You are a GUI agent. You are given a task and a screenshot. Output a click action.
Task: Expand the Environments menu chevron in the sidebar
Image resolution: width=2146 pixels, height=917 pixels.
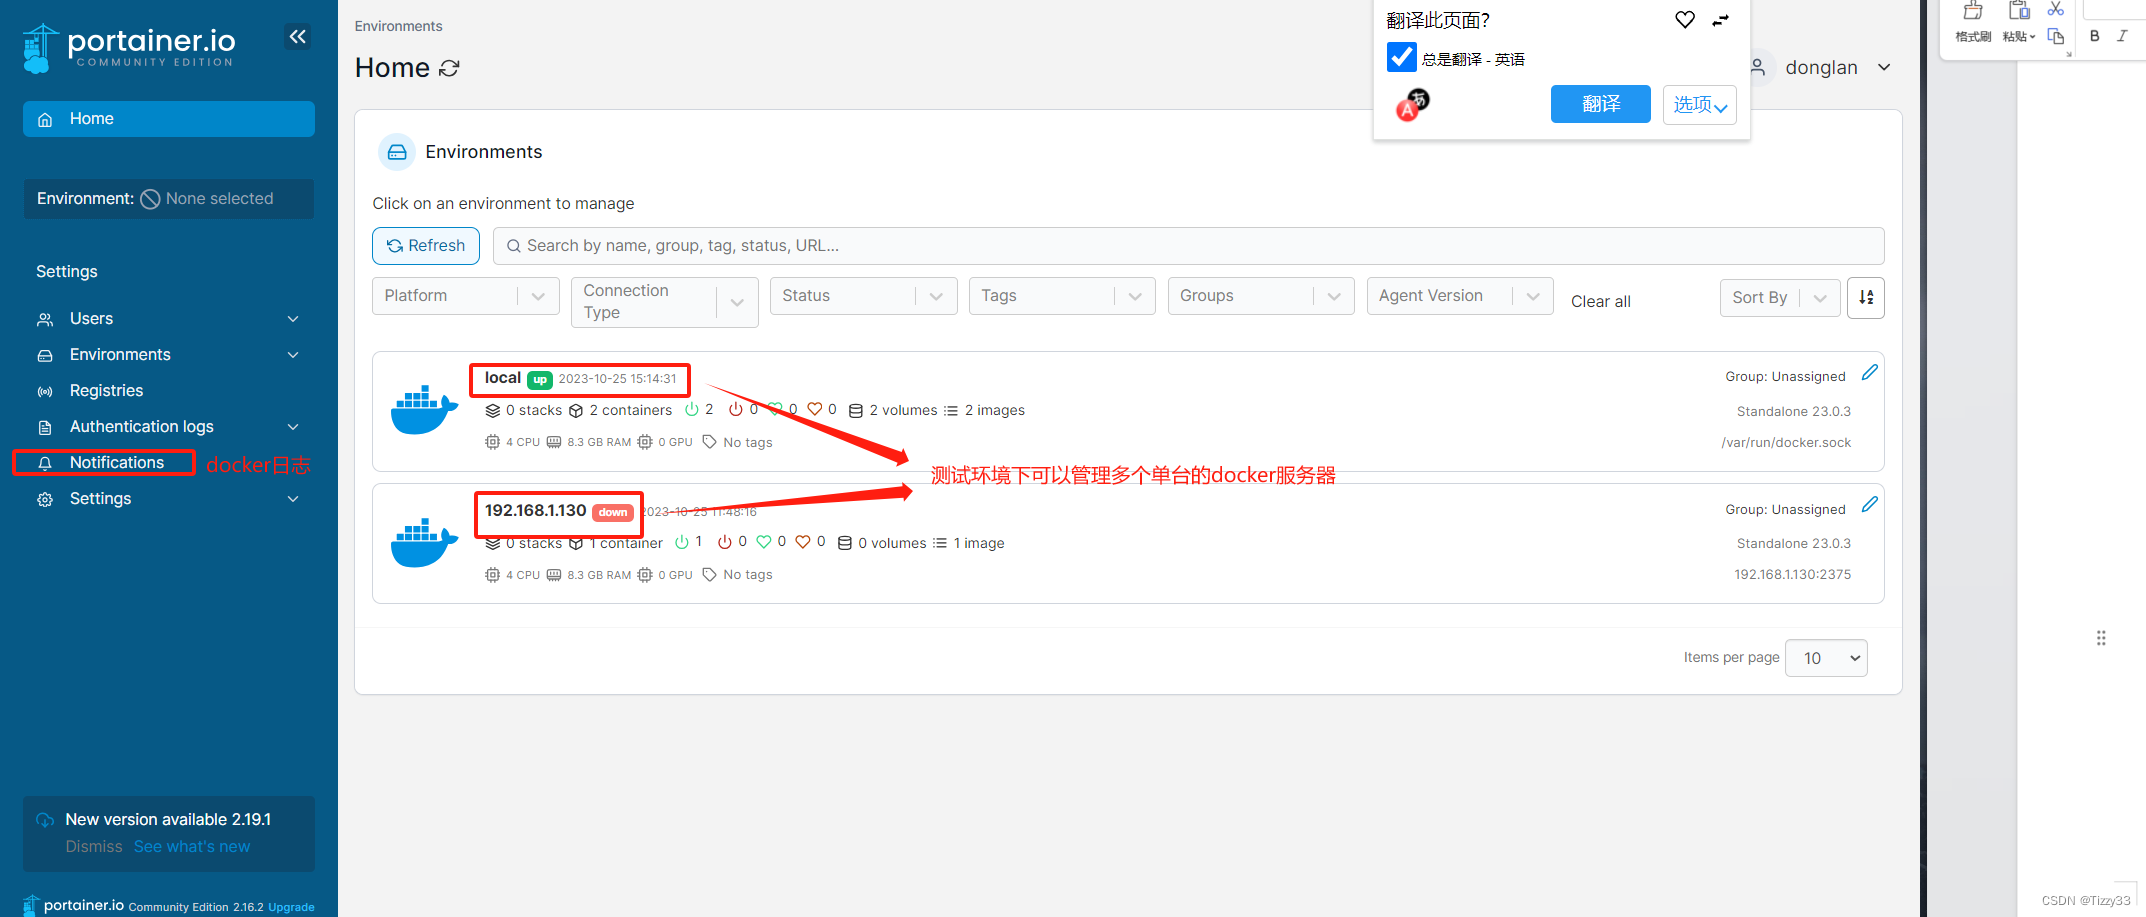(293, 355)
